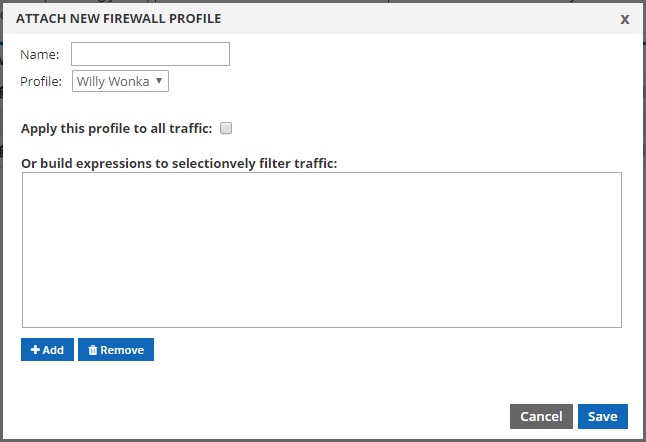Click the 'Name:' field label

[40, 54]
